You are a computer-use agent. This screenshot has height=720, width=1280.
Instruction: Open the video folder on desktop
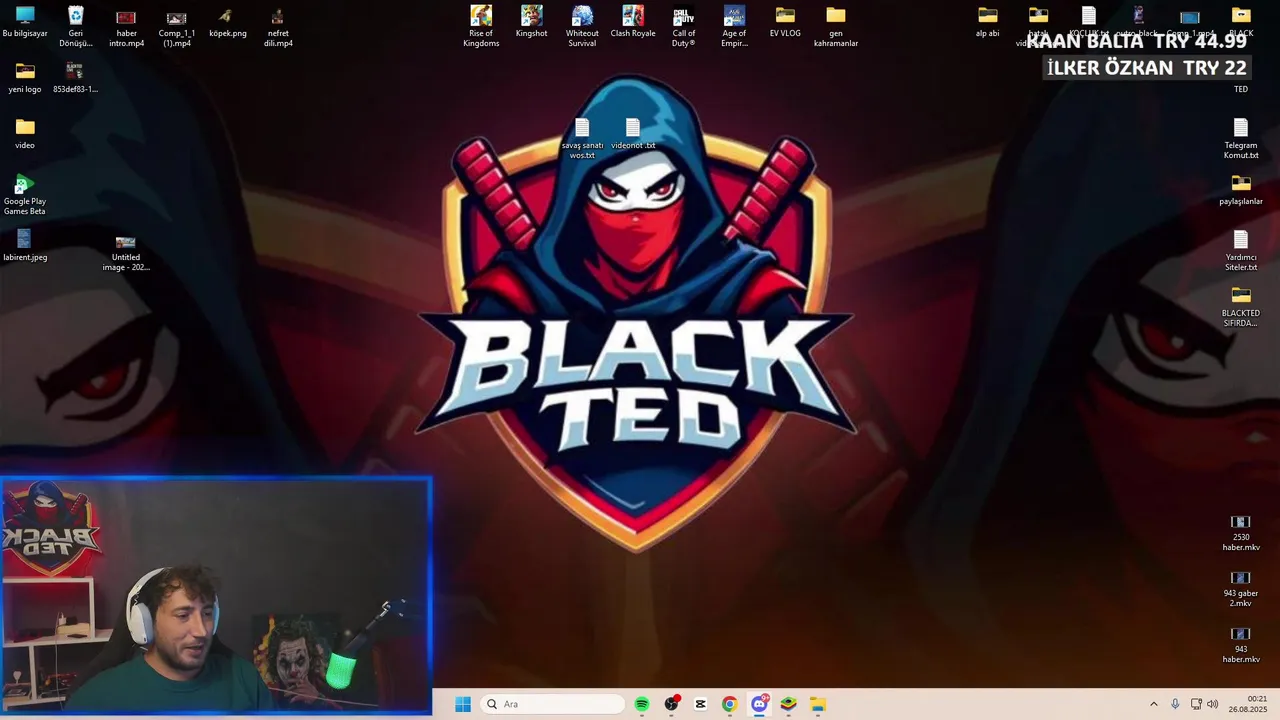pos(25,134)
